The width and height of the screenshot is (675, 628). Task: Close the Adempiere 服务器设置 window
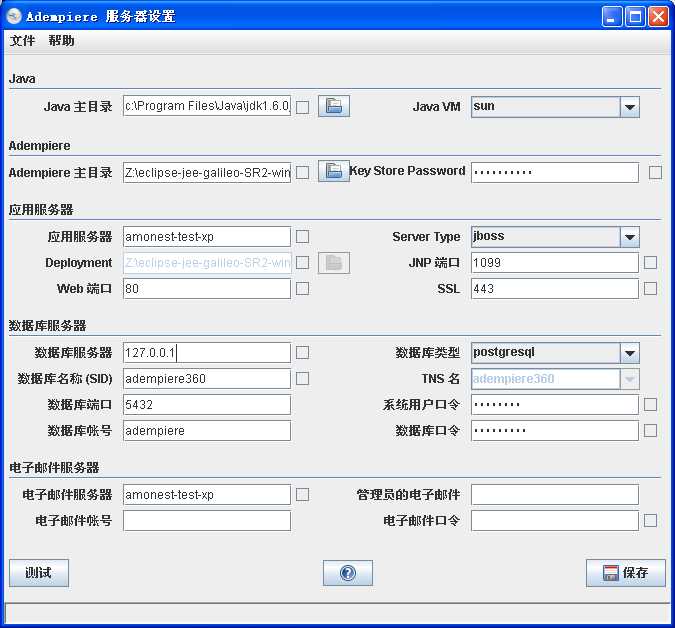658,17
